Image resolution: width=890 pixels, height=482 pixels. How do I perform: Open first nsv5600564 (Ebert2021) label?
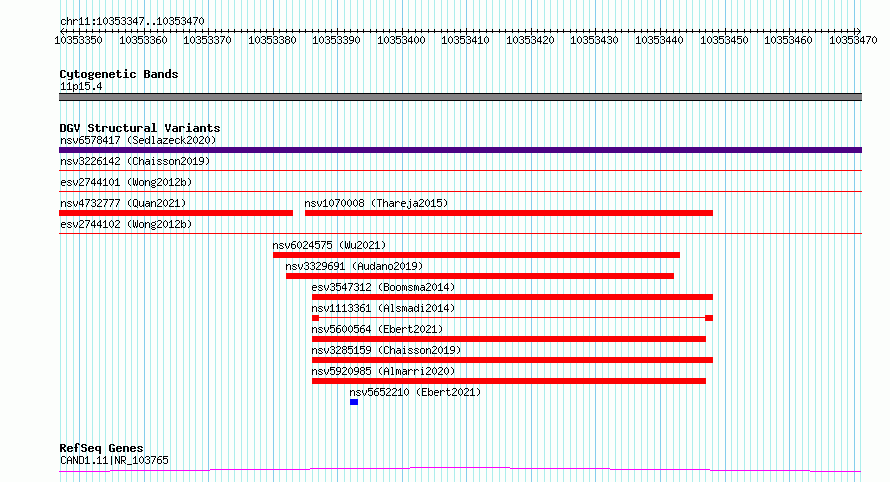click(x=377, y=329)
